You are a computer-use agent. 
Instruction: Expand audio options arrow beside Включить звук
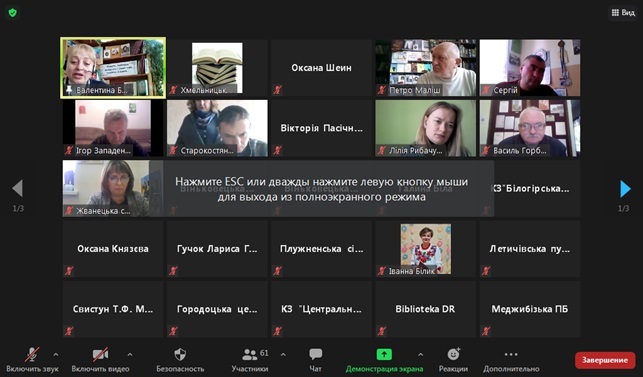pos(56,354)
